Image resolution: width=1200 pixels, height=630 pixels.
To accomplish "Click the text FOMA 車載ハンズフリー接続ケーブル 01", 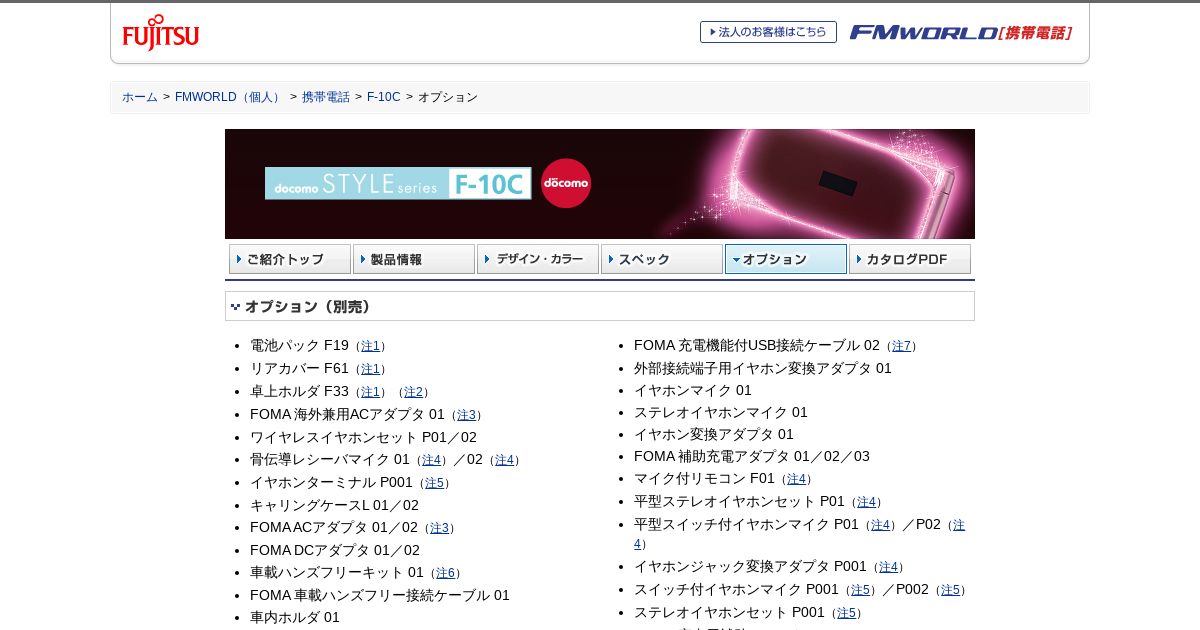I will (380, 595).
